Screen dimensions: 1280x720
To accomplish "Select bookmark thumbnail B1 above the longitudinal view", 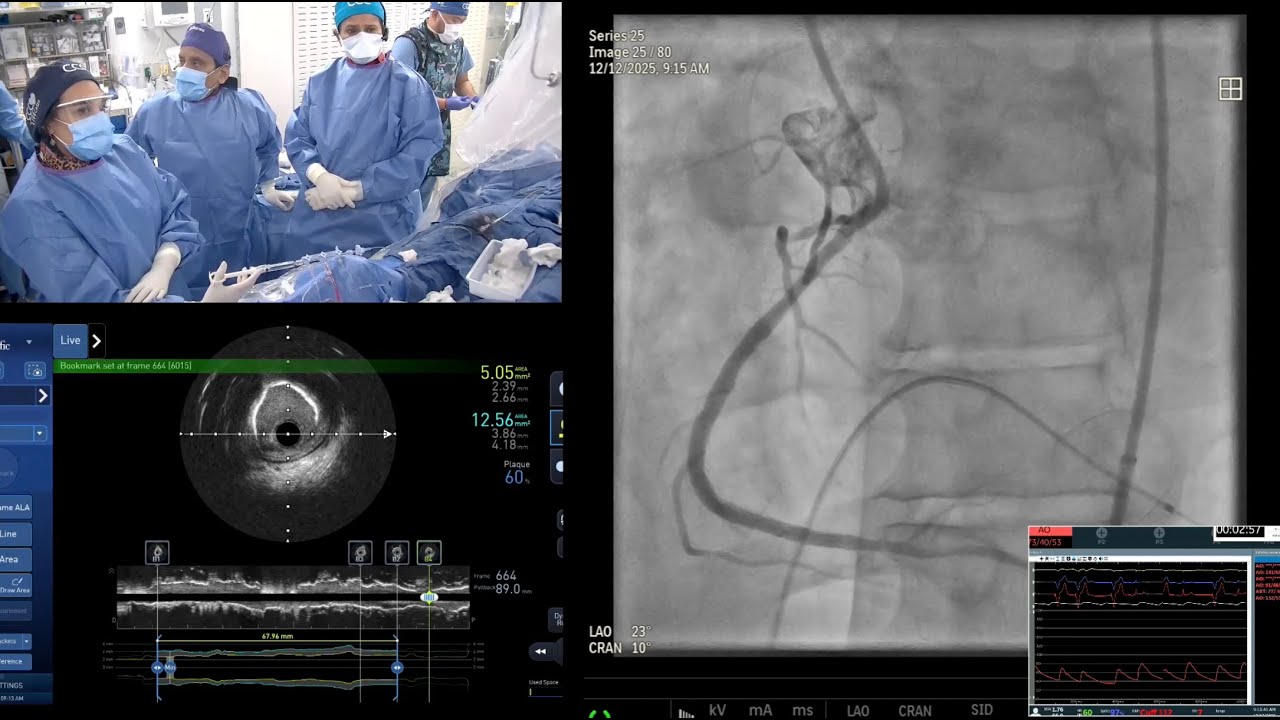I will point(157,552).
